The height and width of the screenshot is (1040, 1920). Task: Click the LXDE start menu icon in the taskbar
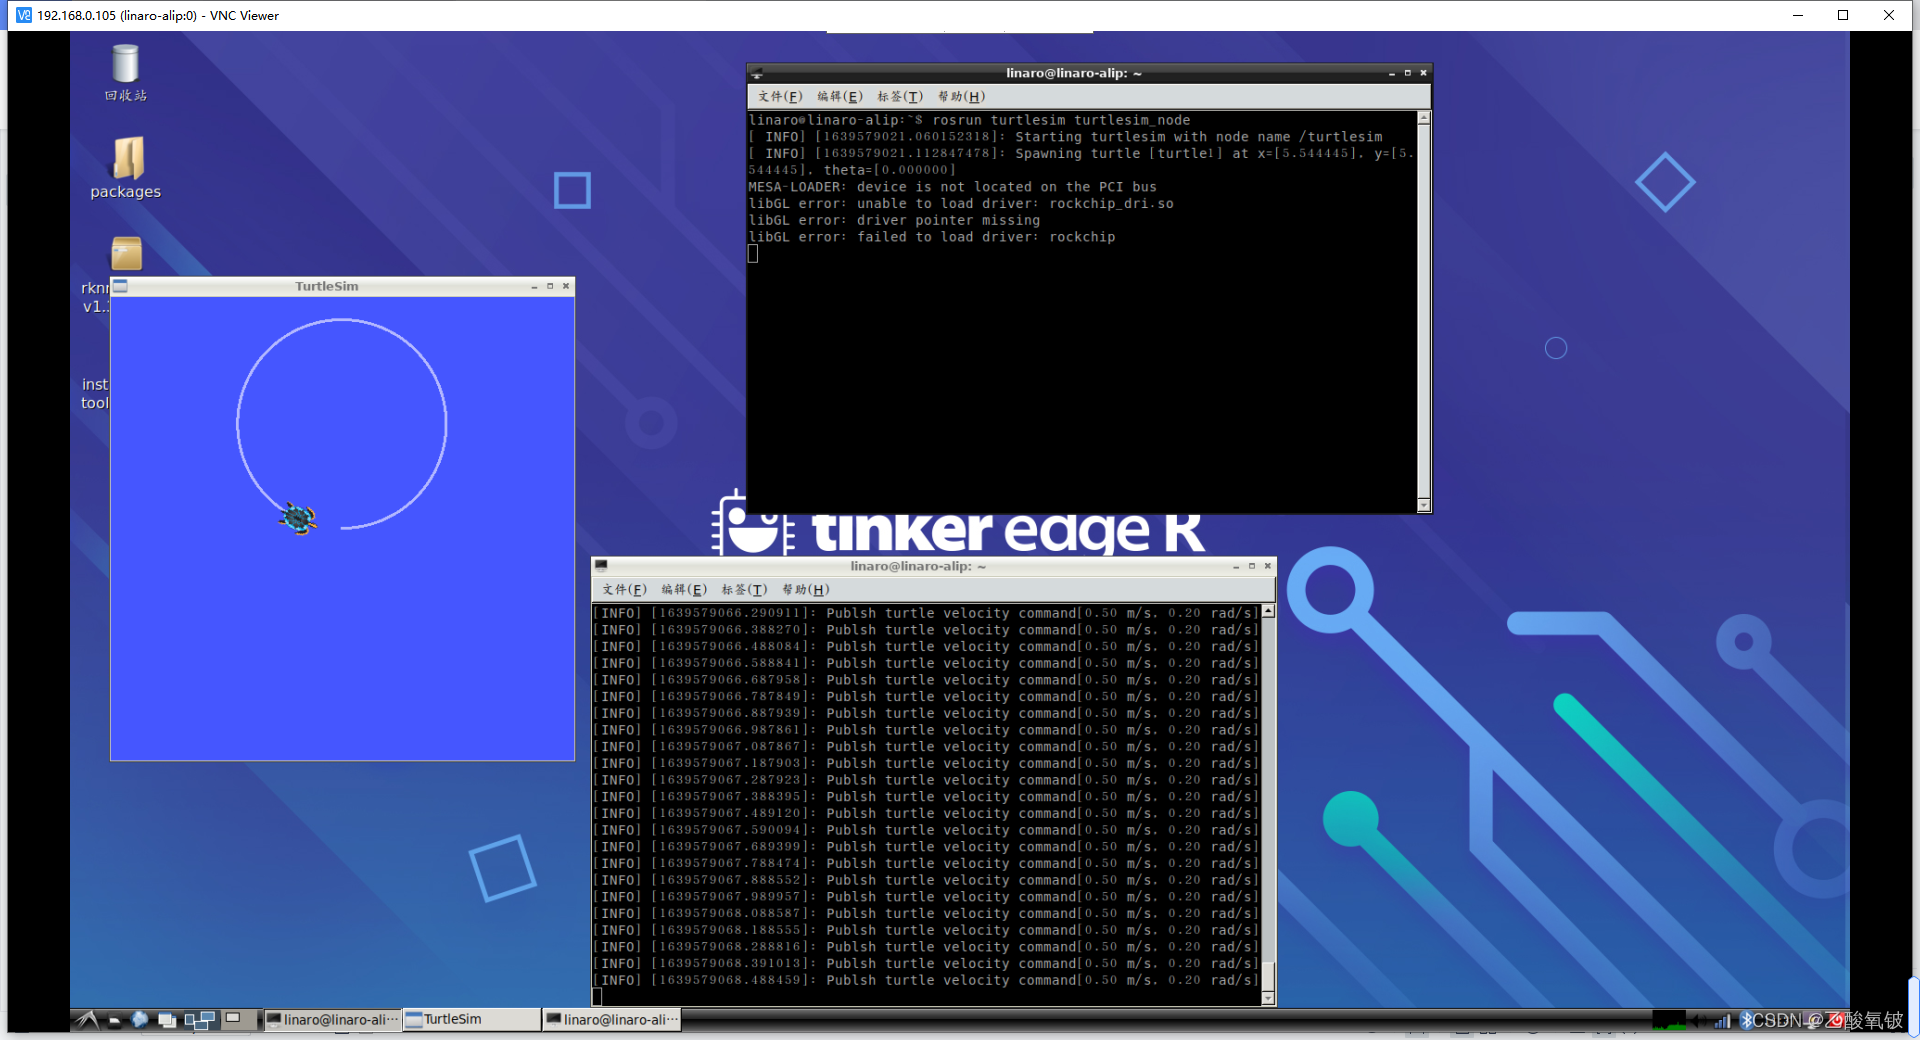[88, 1019]
